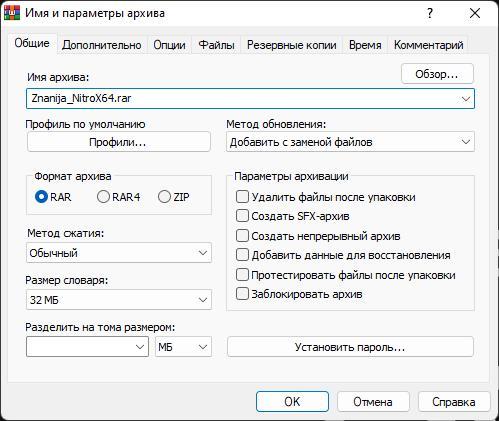Toggle Заблокировать архив checkbox
This screenshot has height=421, width=499.
pos(242,294)
